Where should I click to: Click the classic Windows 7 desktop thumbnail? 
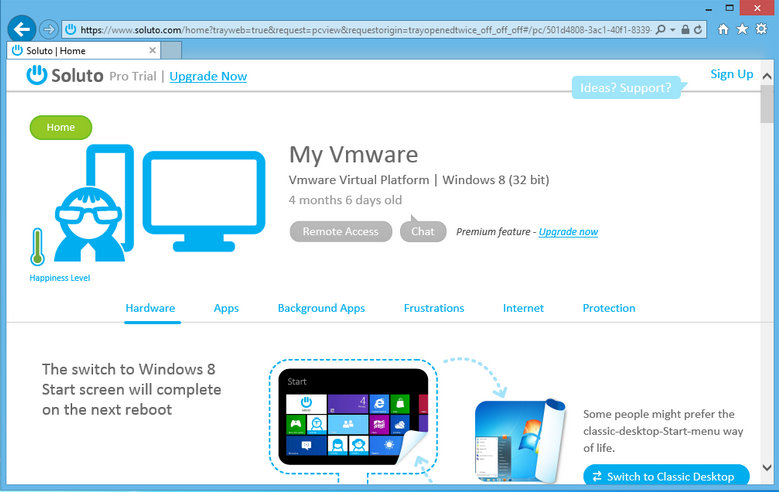[x=520, y=441]
